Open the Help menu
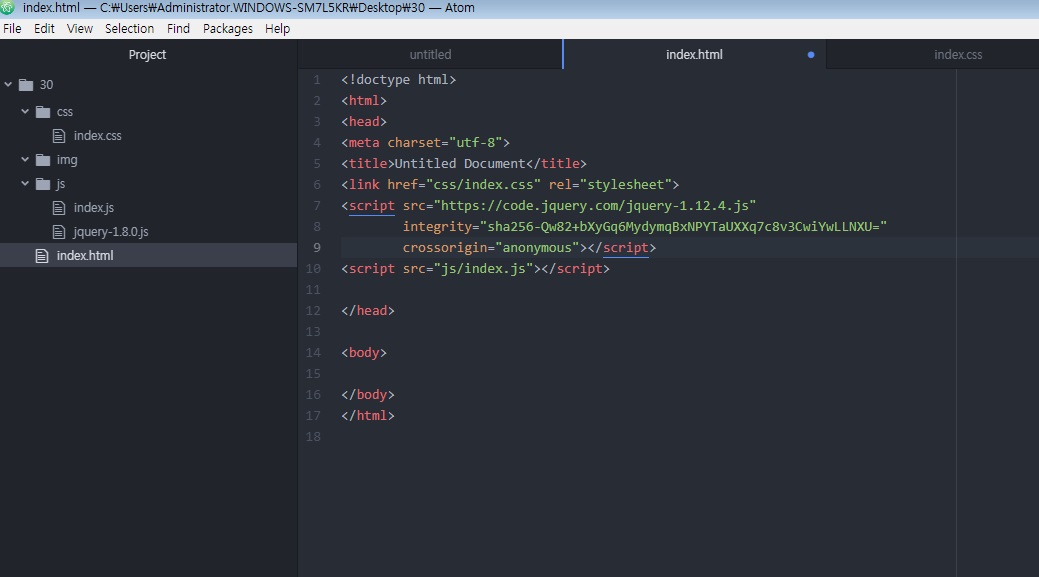This screenshot has width=1039, height=577. [277, 28]
